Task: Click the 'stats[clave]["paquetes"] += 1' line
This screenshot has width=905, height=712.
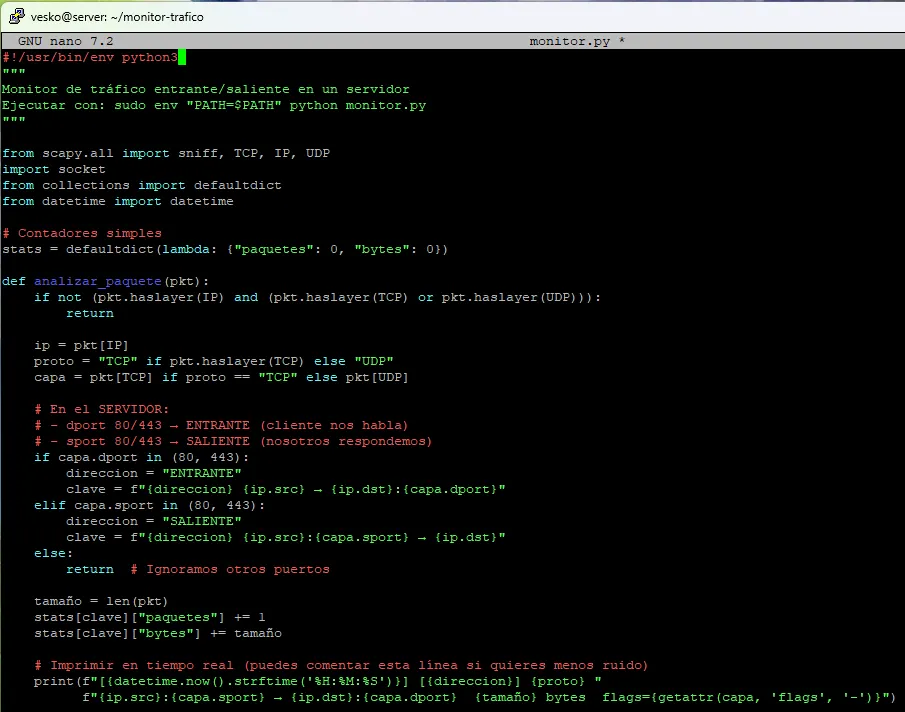Action: [x=149, y=617]
